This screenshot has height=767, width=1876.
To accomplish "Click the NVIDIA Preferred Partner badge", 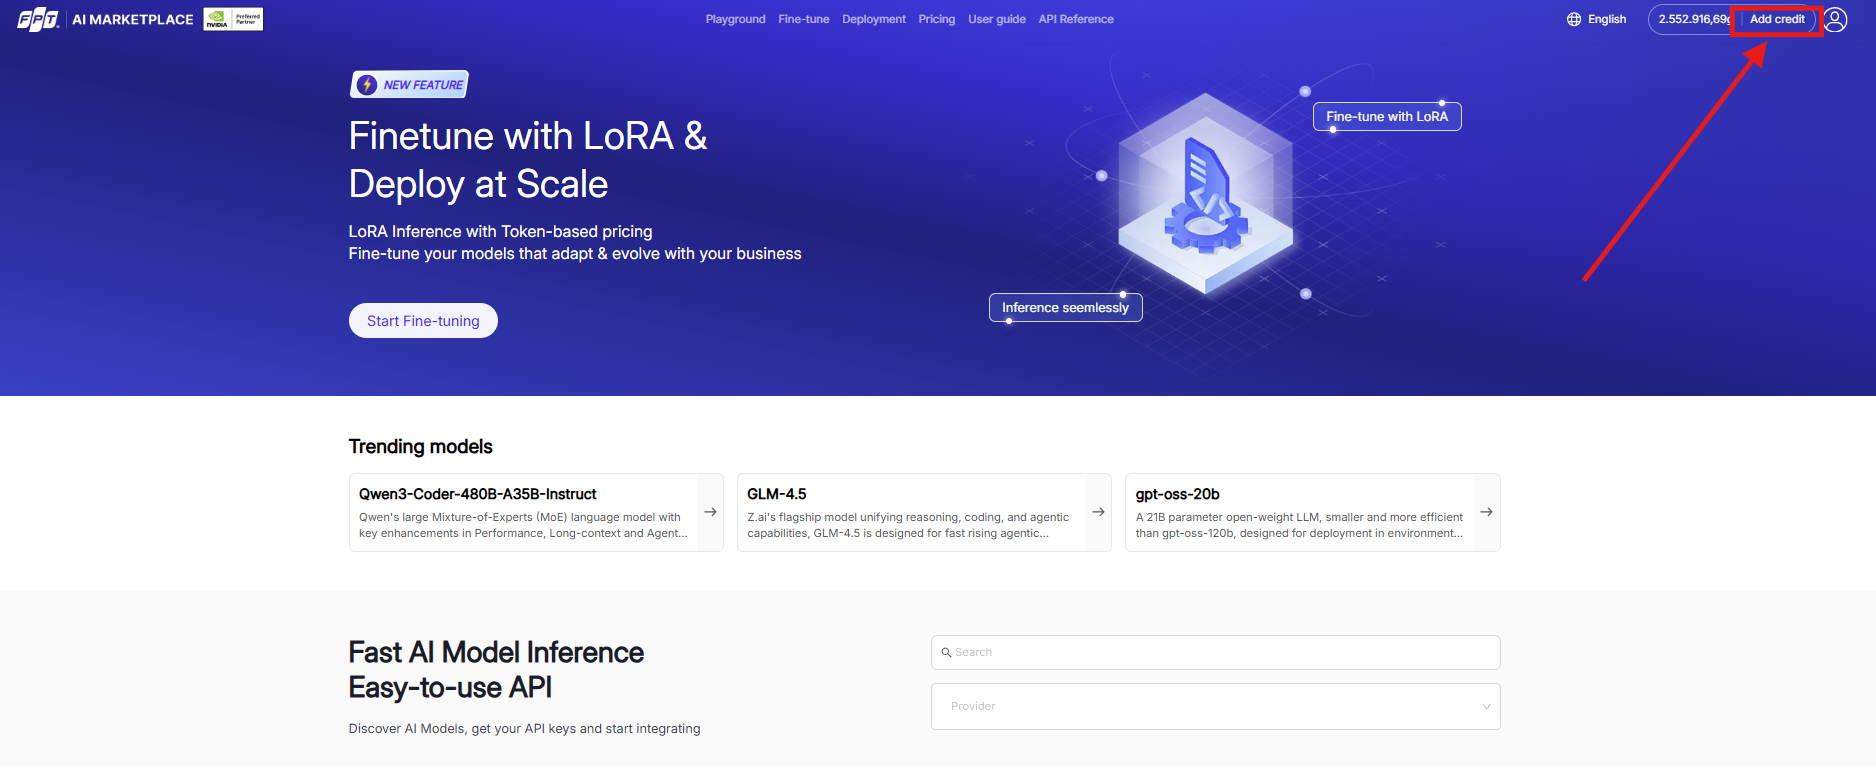I will click(233, 19).
